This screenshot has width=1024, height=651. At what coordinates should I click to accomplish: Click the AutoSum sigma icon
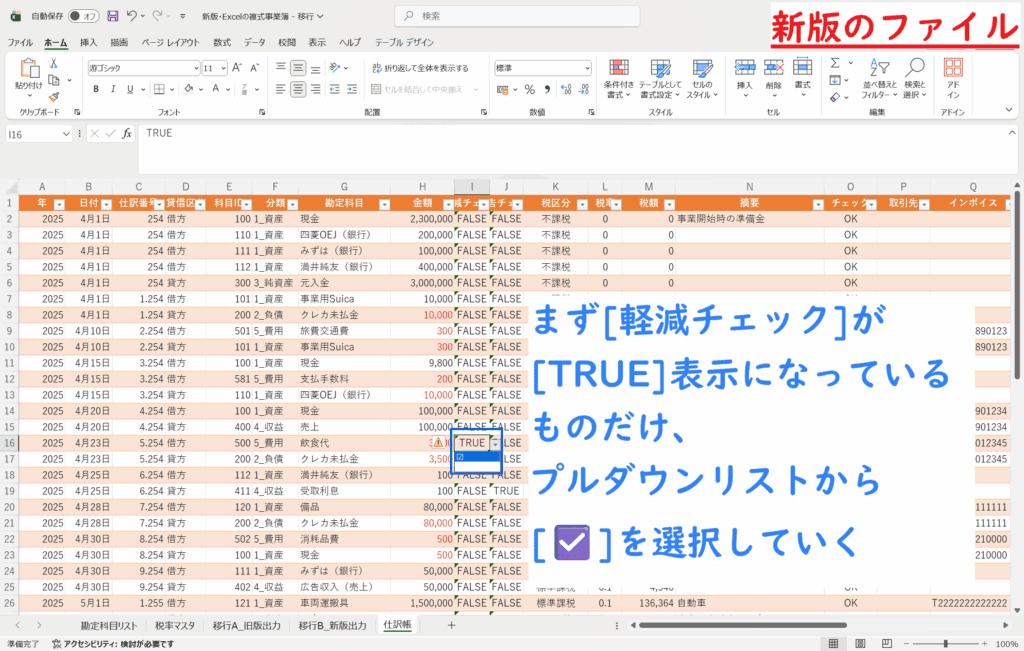[835, 63]
